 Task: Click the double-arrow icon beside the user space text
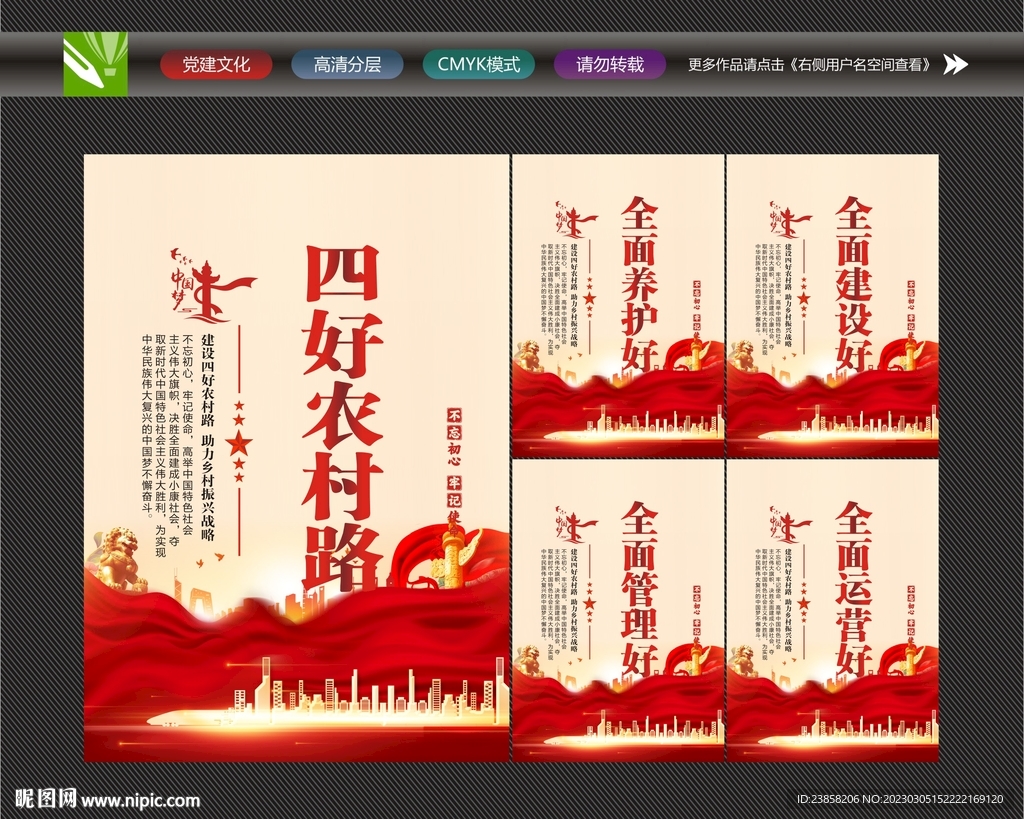[956, 65]
